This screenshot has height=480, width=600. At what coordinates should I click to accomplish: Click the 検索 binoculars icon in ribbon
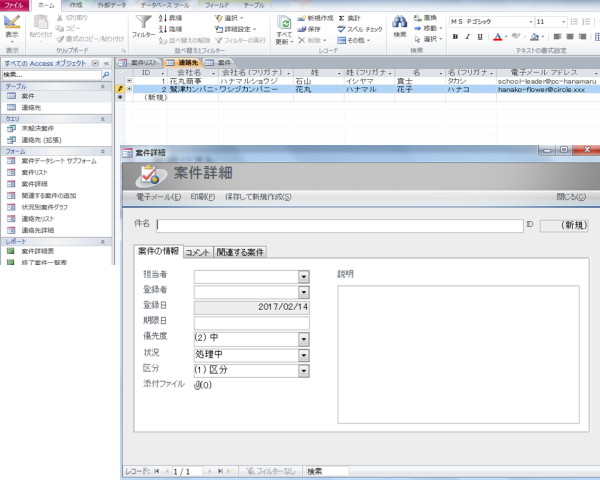point(400,24)
